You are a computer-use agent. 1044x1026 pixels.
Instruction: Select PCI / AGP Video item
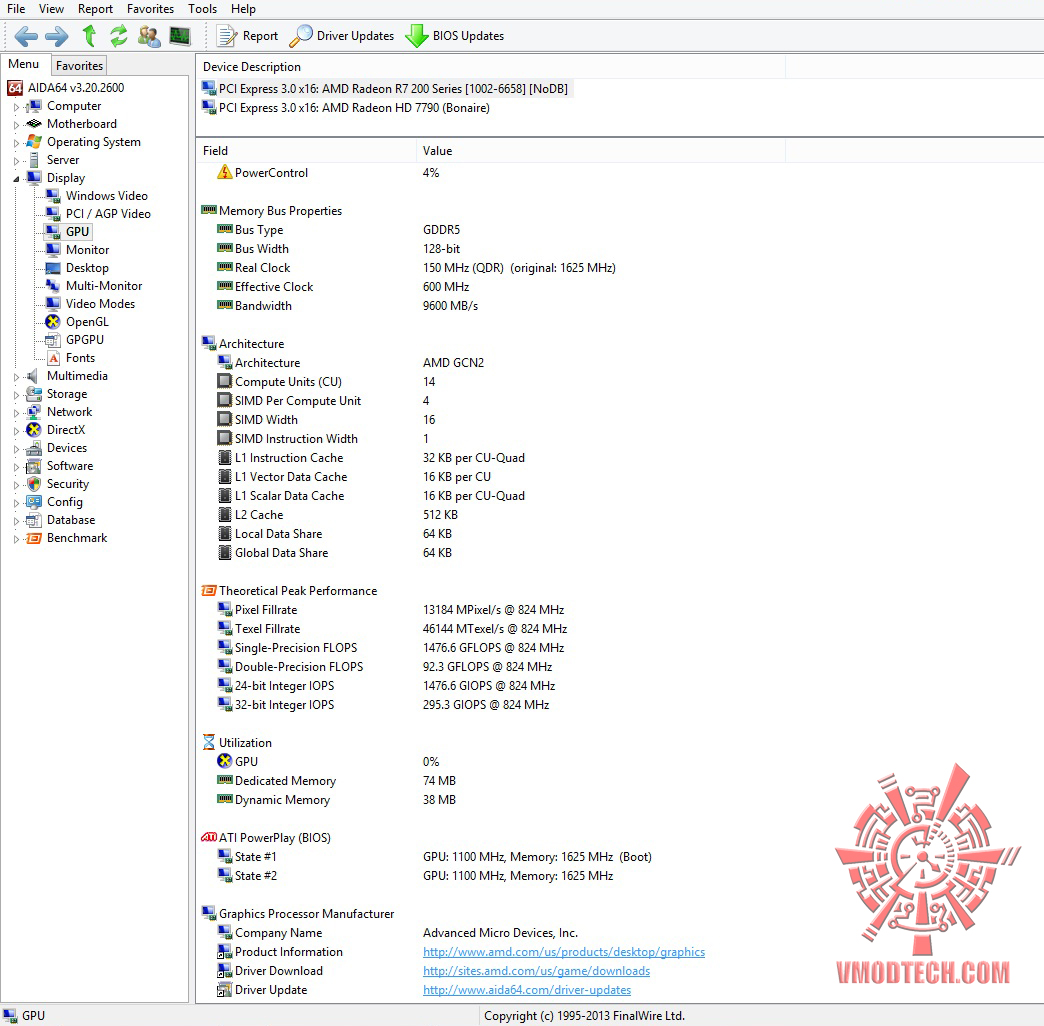[x=99, y=214]
